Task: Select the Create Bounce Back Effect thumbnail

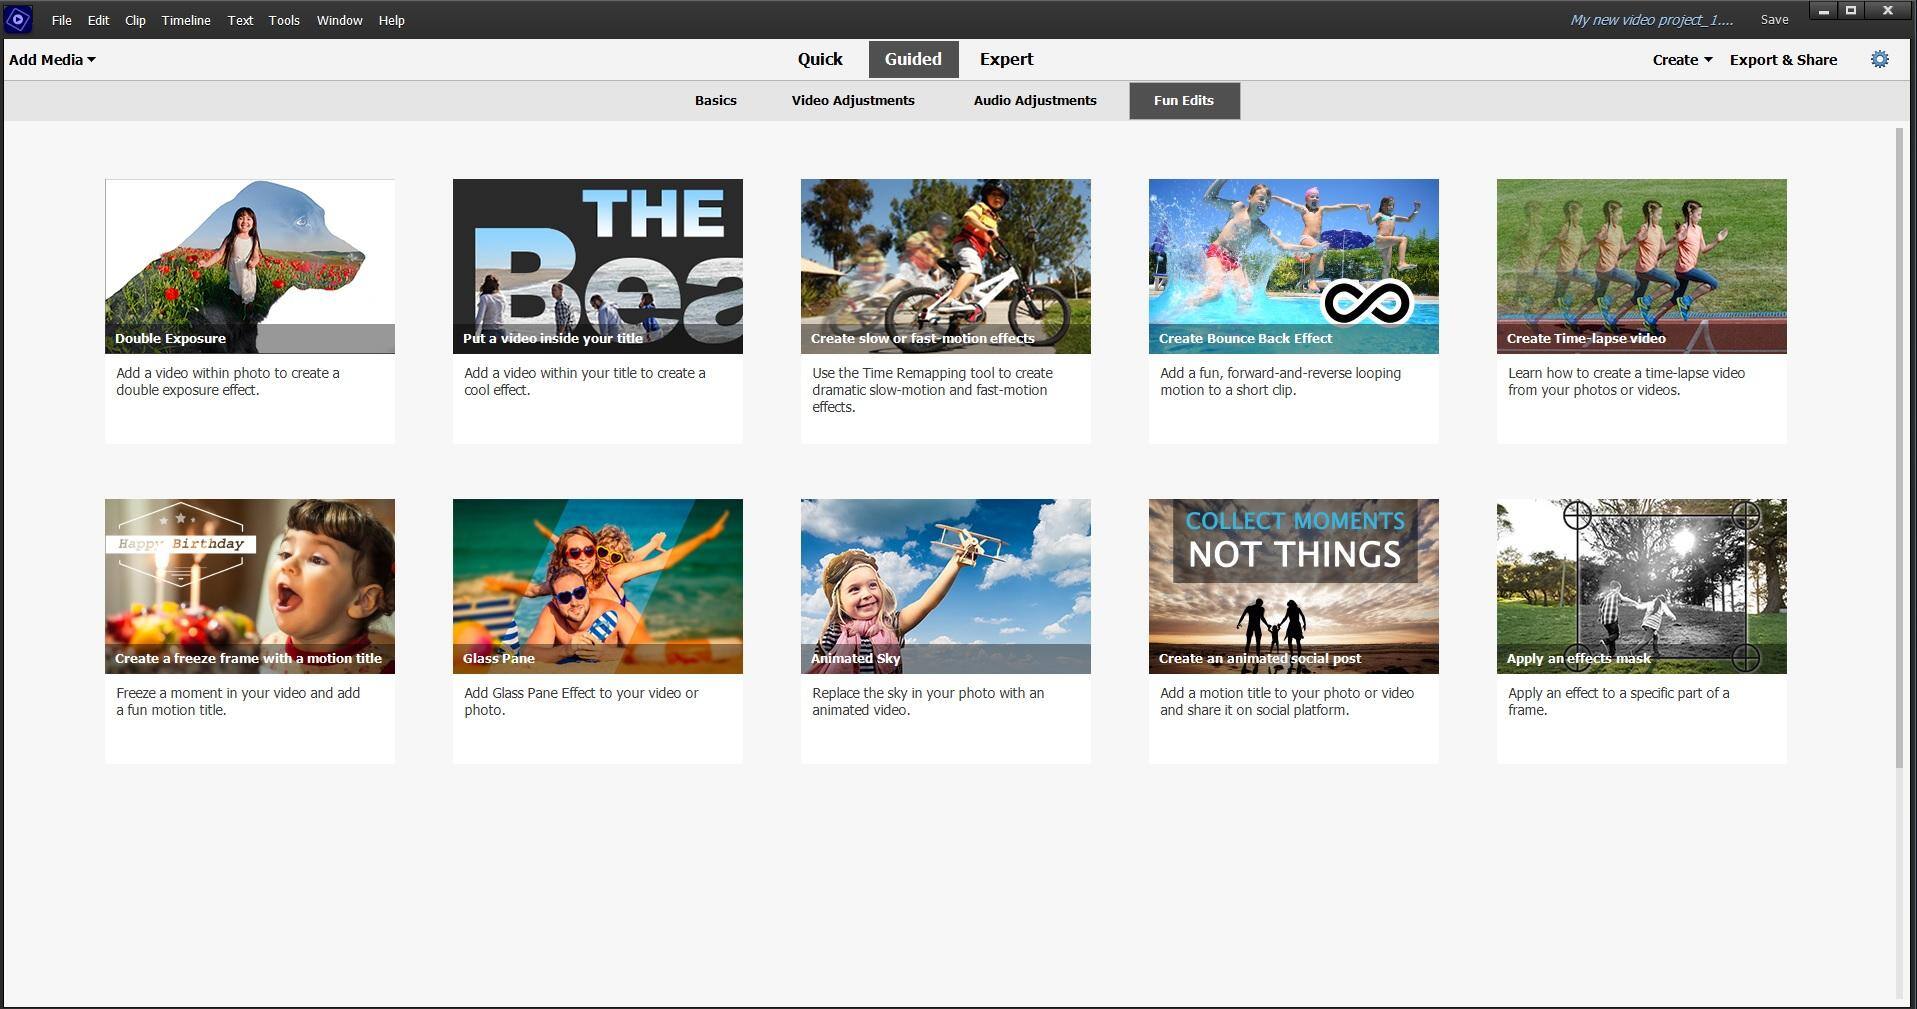Action: click(1293, 266)
